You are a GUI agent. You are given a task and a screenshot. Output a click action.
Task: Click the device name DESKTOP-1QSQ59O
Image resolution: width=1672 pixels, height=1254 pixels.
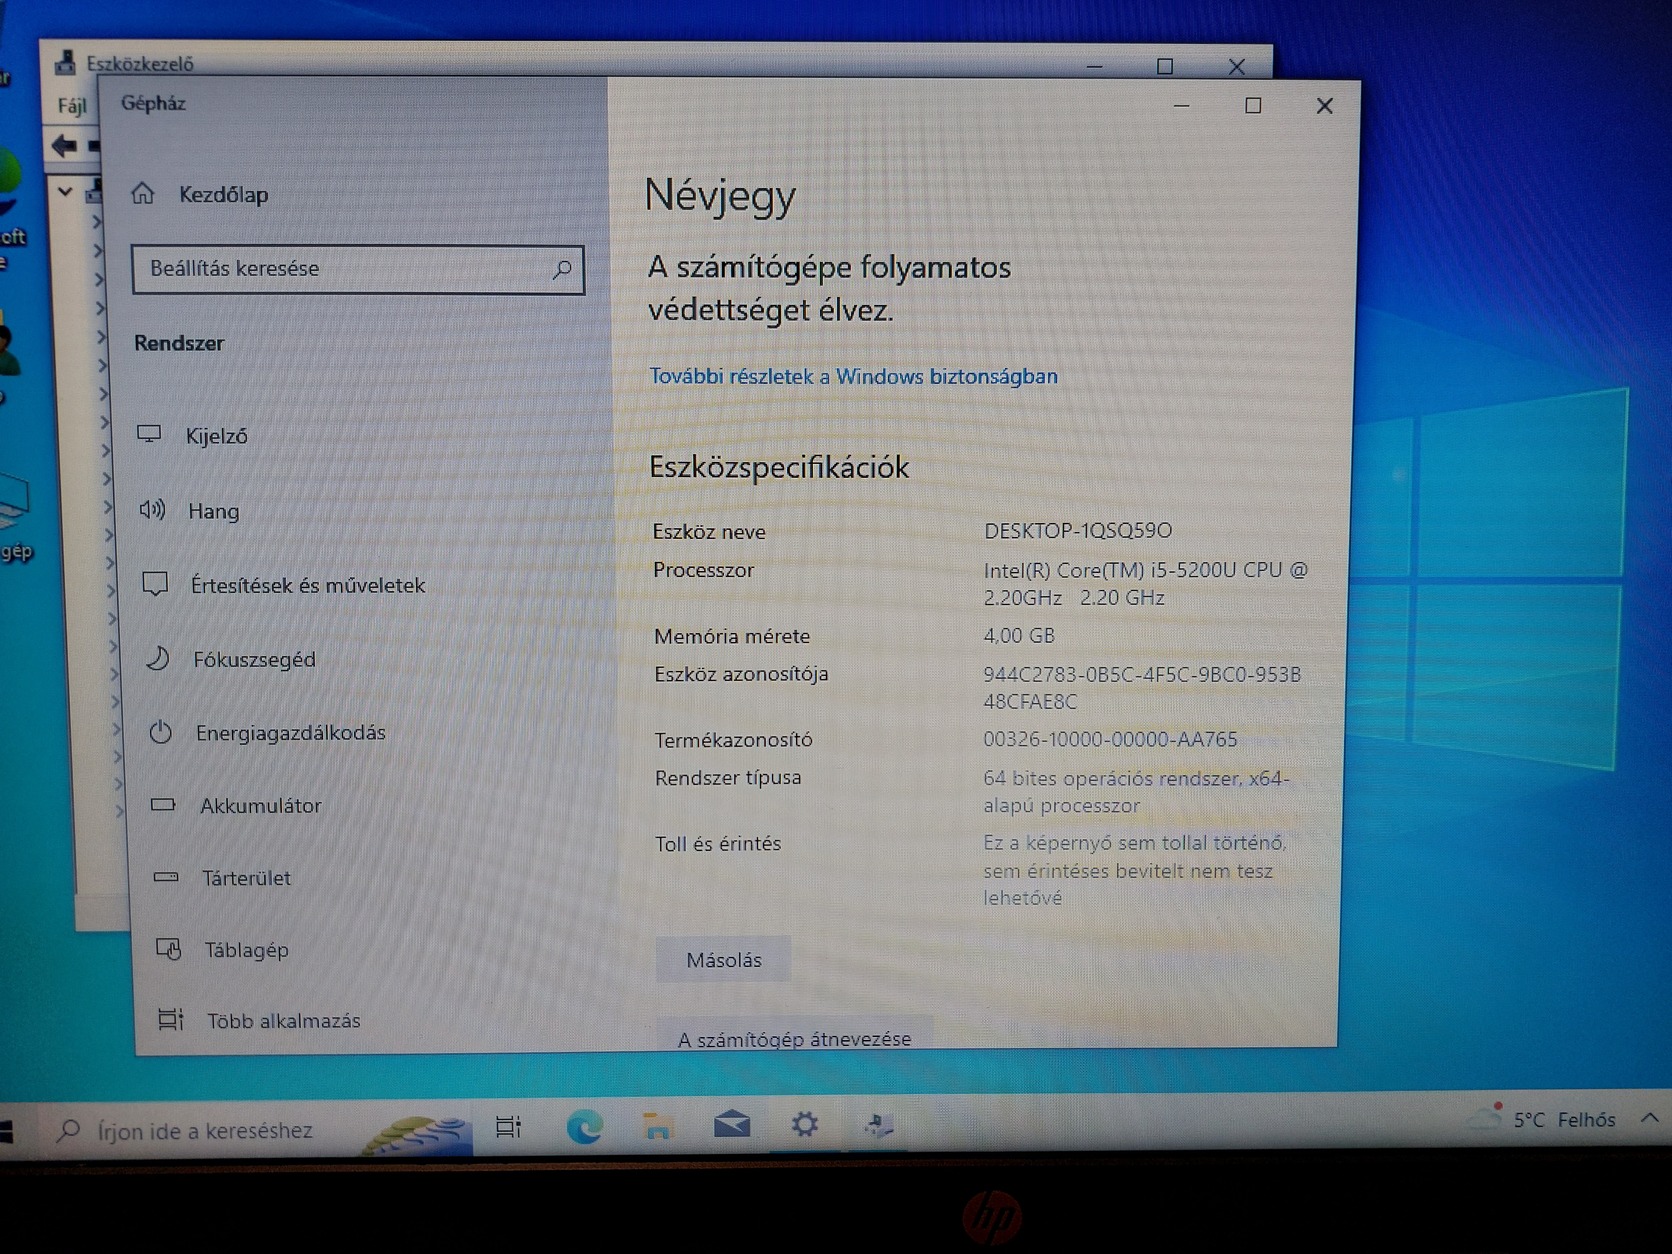1078,530
